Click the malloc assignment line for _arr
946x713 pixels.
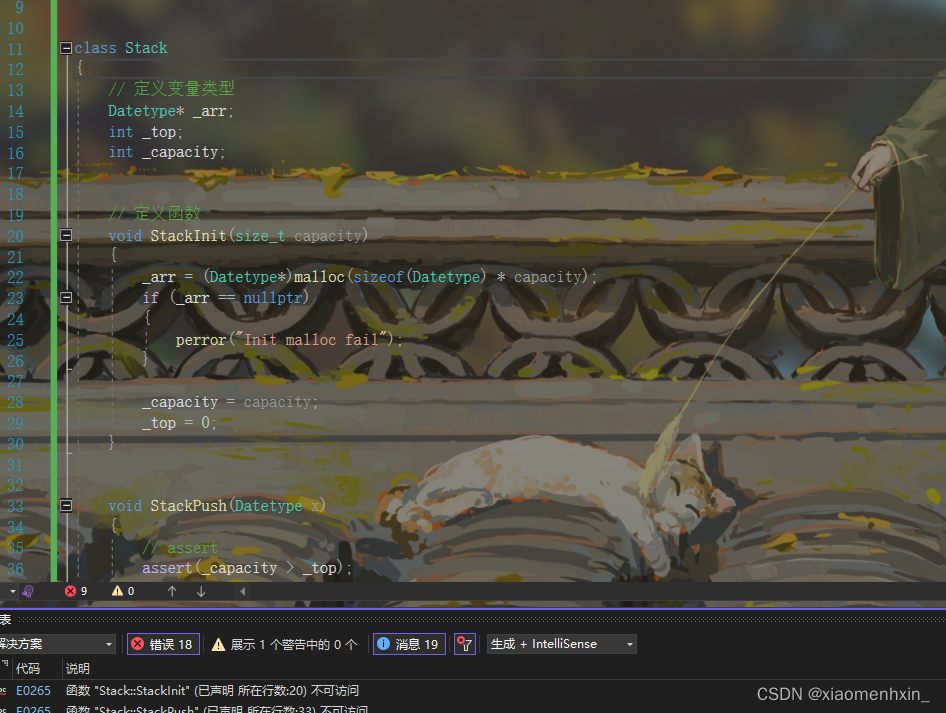(x=369, y=277)
